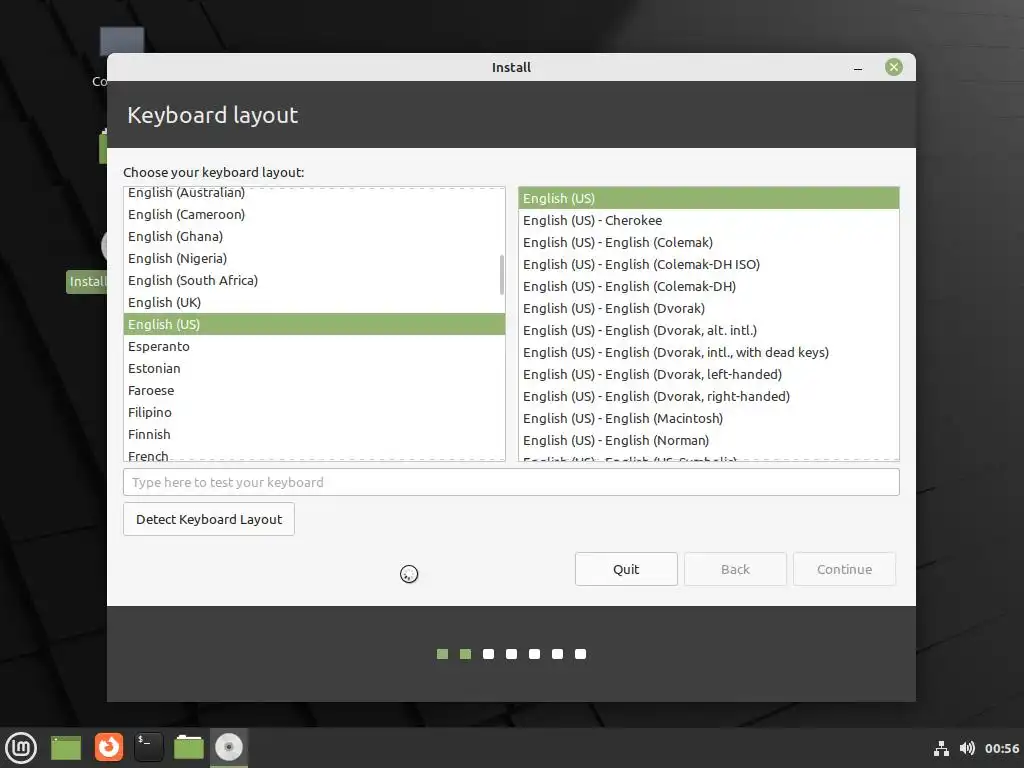
Task: Select English (Cameroon) layout
Action: tap(314, 214)
